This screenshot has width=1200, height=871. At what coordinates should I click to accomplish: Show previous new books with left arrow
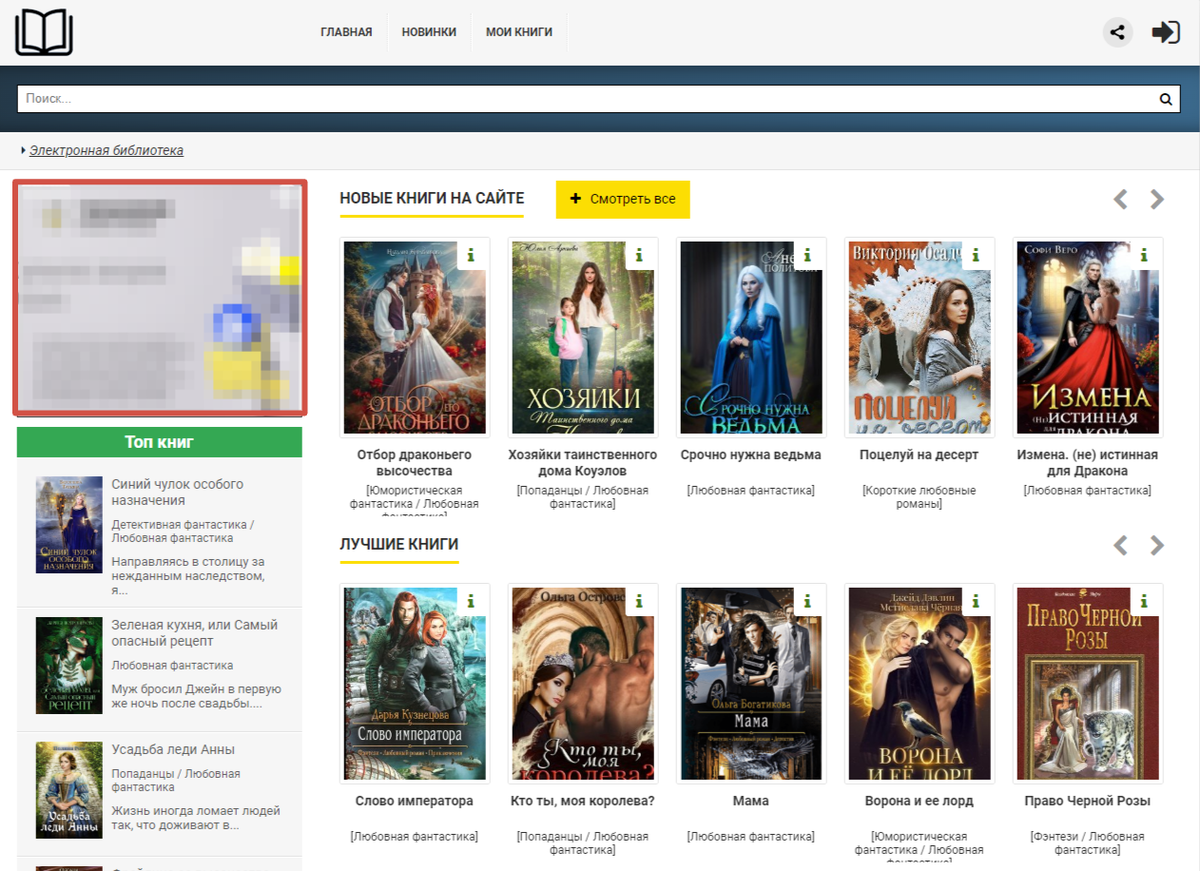click(x=1121, y=199)
